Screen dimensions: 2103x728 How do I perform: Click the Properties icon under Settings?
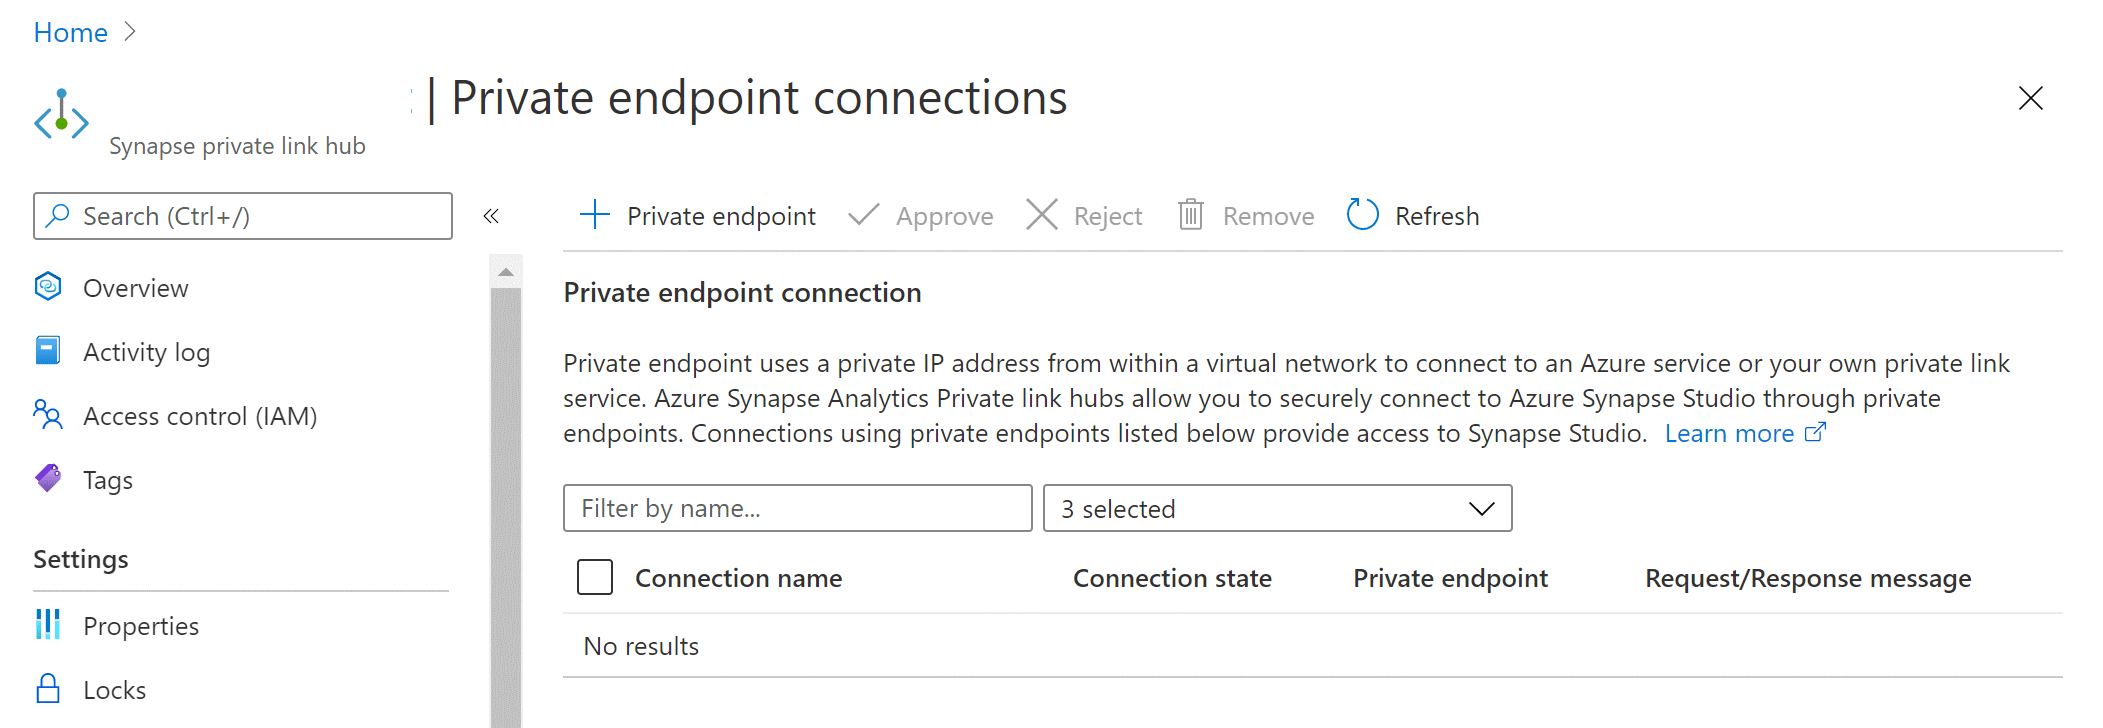click(x=48, y=625)
